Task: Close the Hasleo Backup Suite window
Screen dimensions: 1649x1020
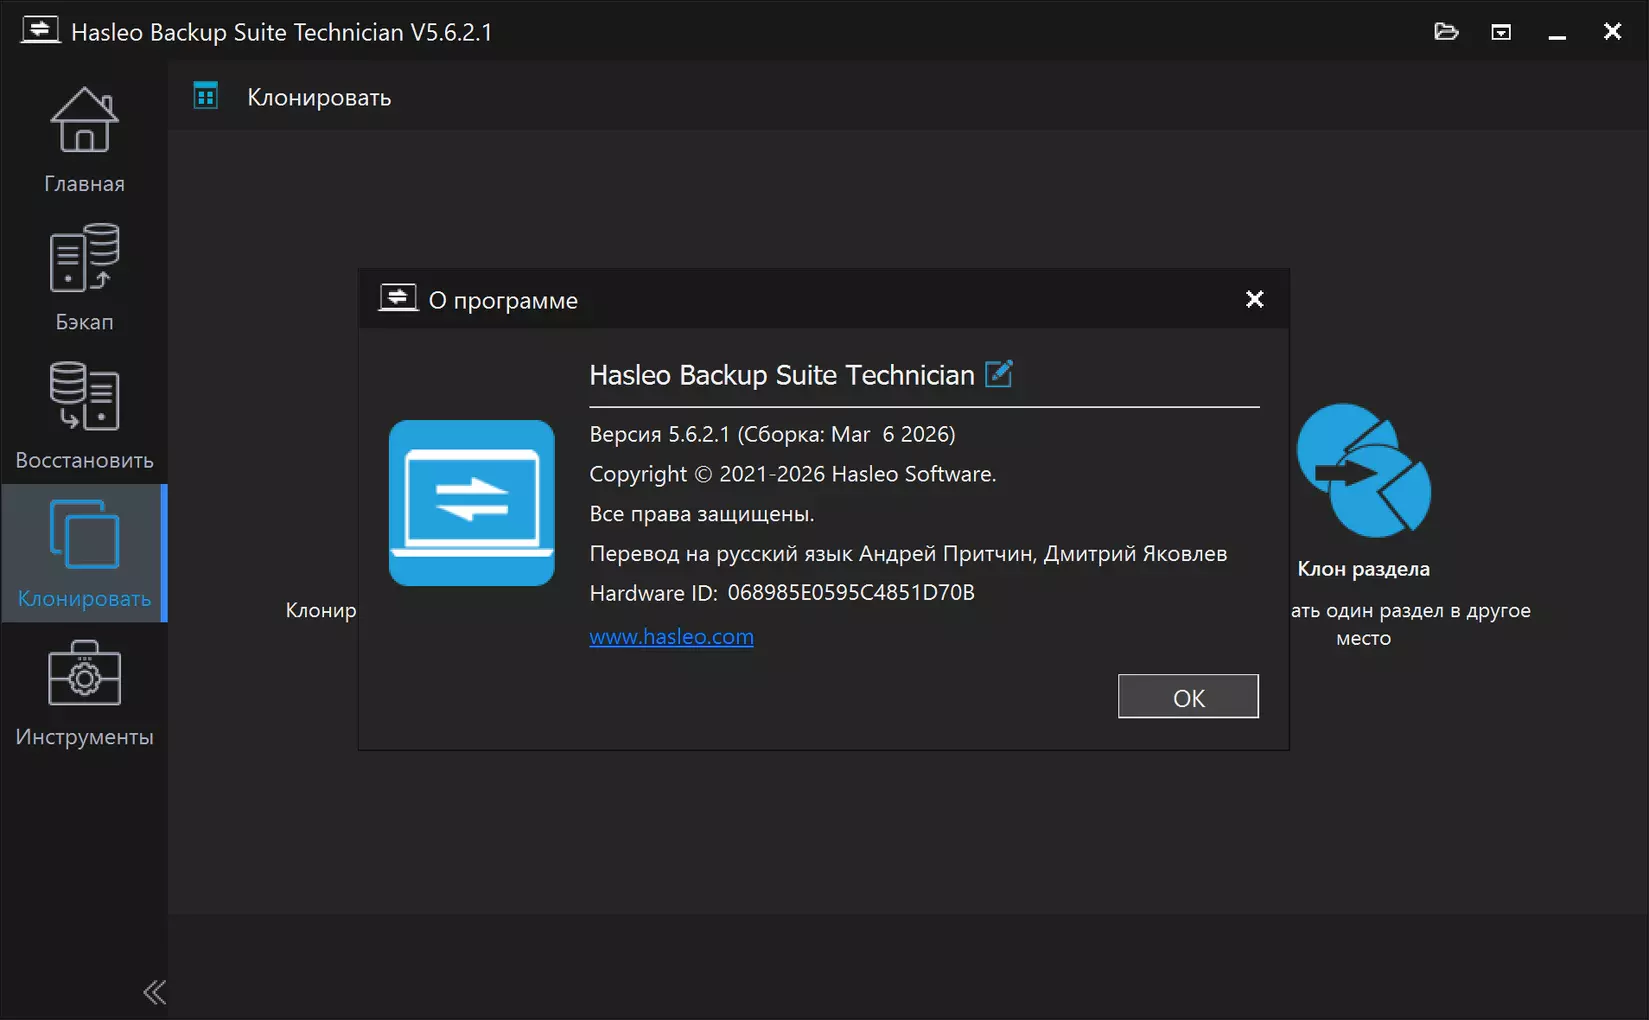Action: 1612,32
